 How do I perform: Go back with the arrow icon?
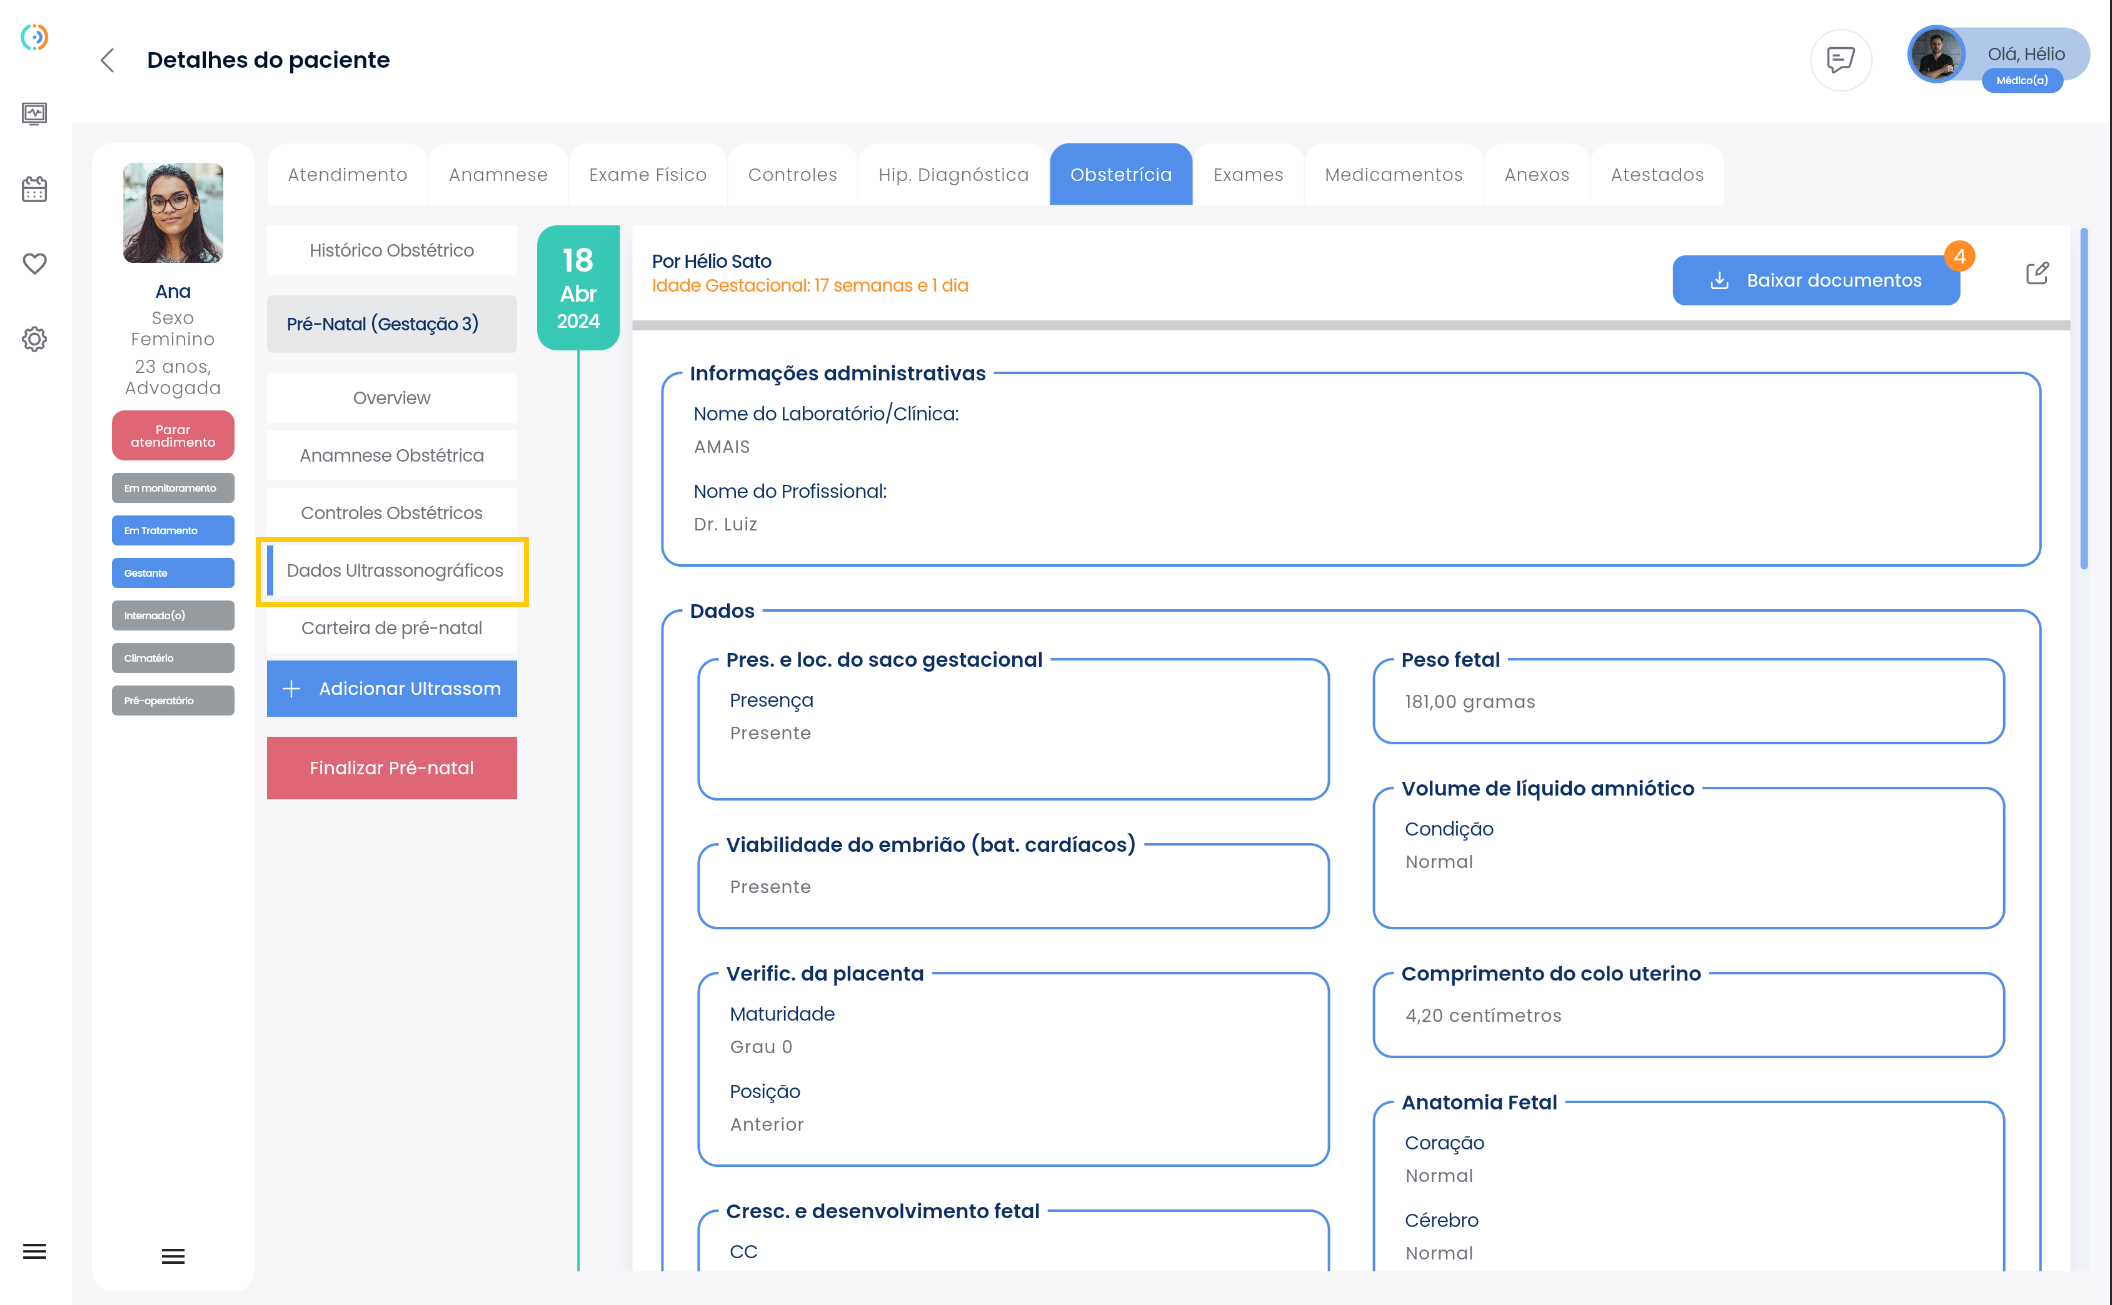point(107,60)
